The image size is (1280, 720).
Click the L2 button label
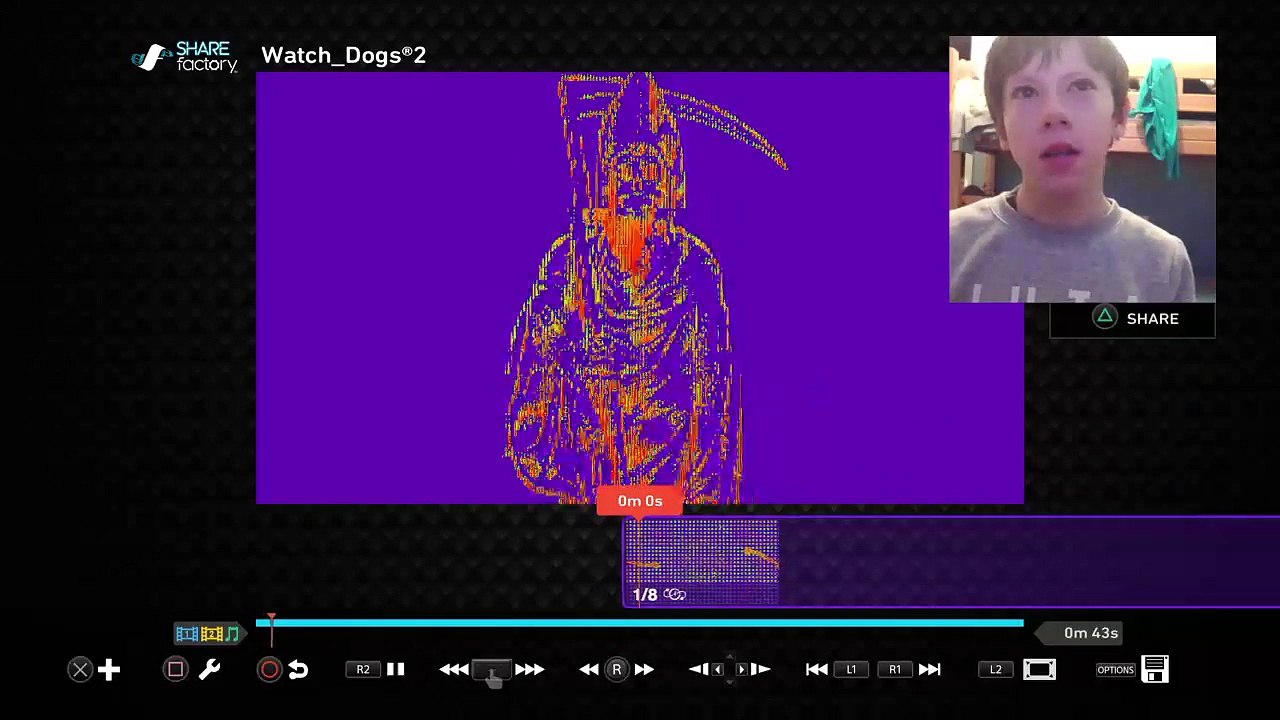point(995,669)
